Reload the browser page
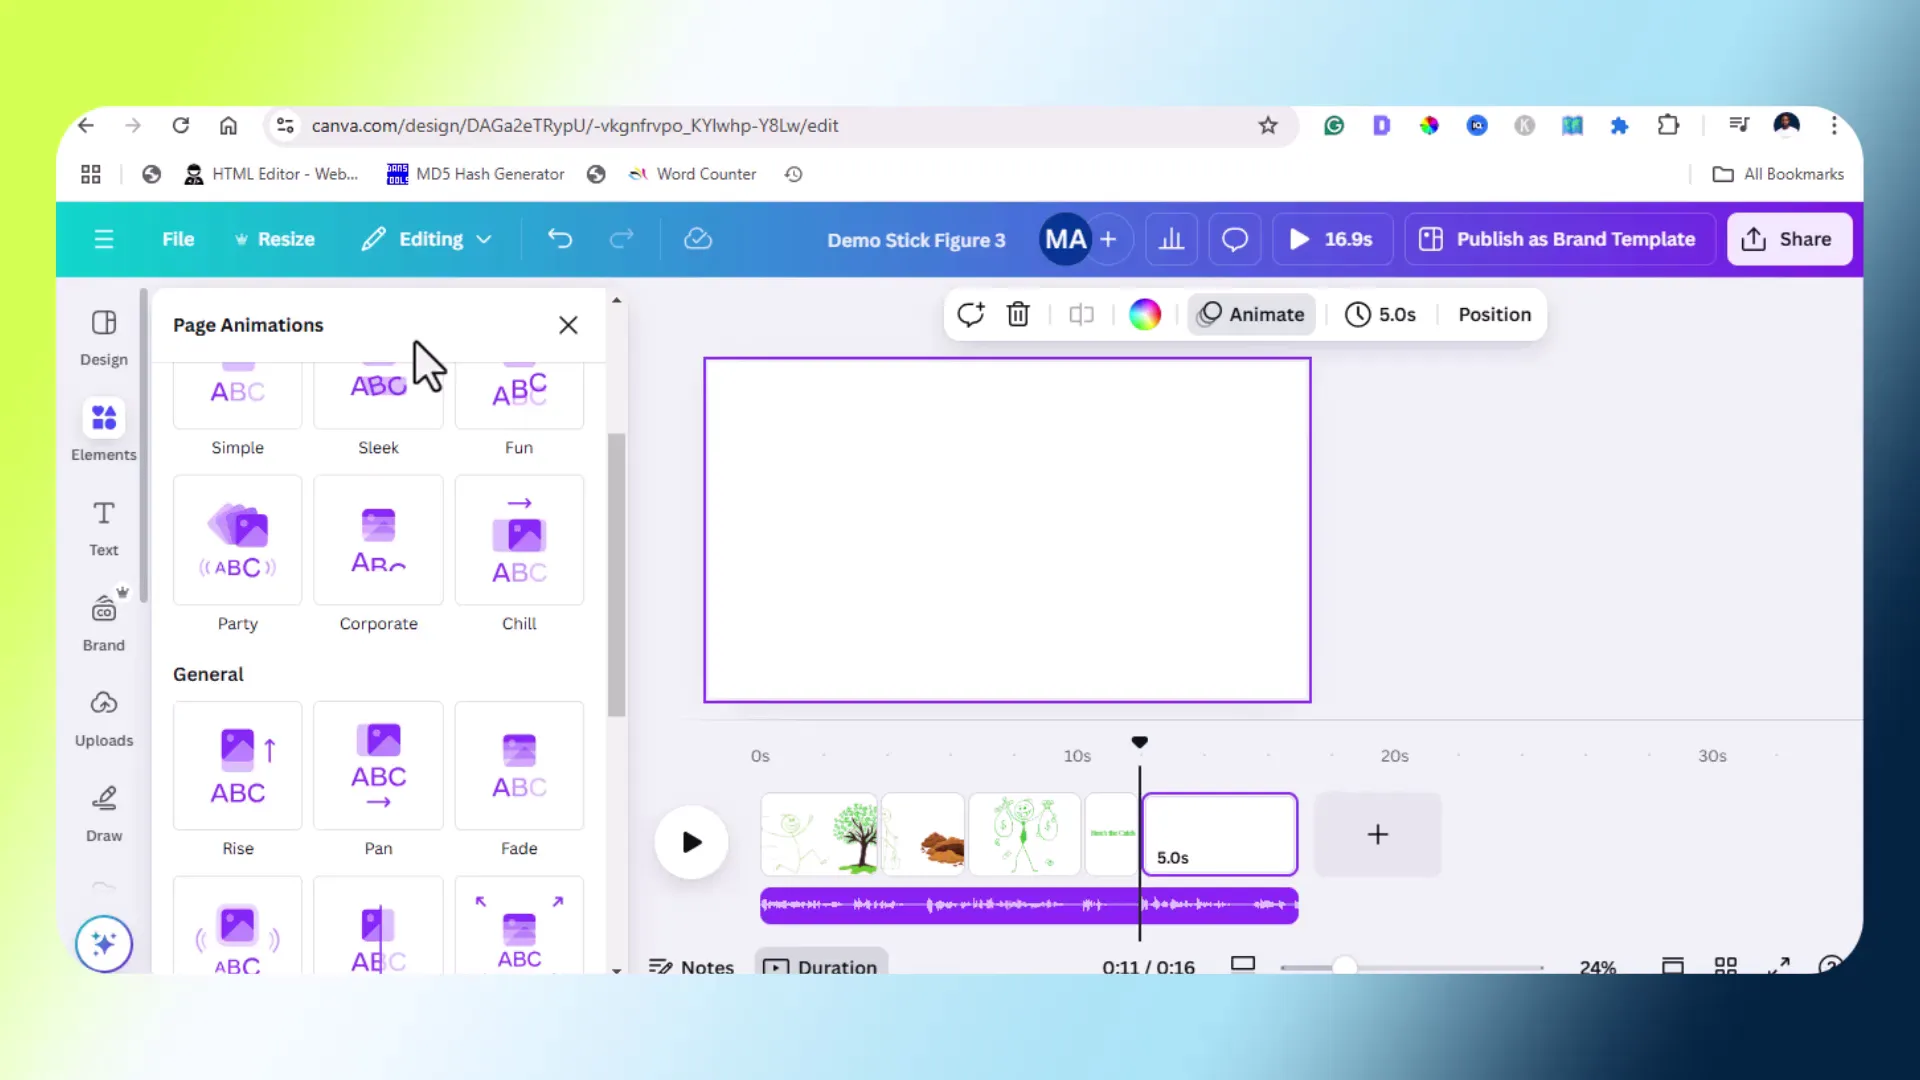The image size is (1920, 1080). [x=180, y=125]
